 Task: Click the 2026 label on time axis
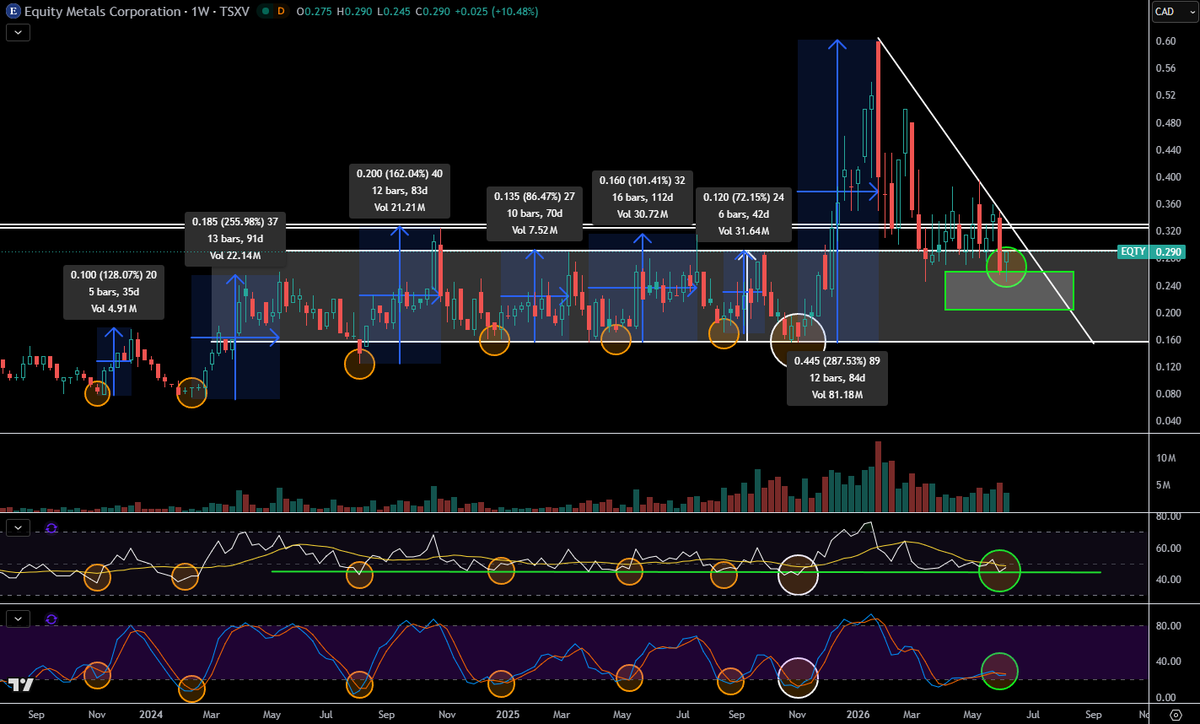tap(856, 714)
